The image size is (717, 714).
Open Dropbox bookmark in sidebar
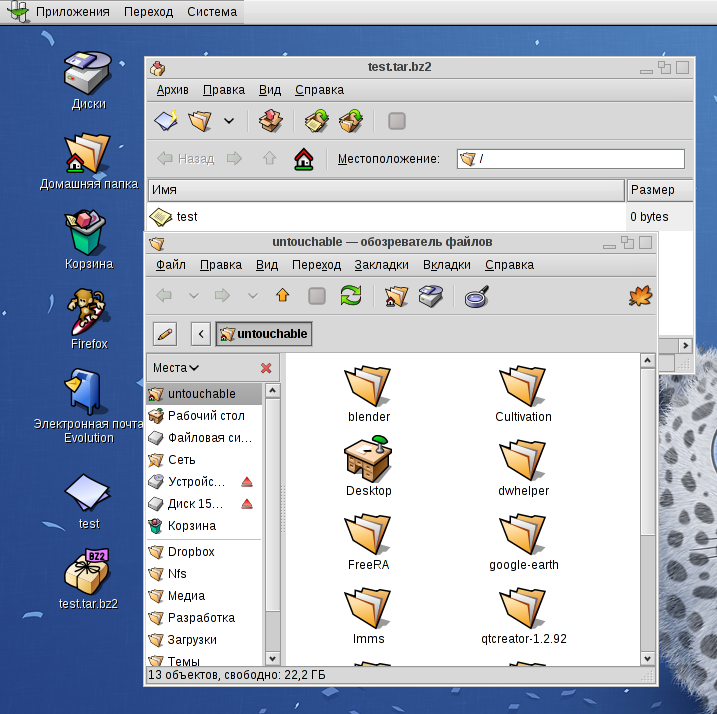point(204,552)
